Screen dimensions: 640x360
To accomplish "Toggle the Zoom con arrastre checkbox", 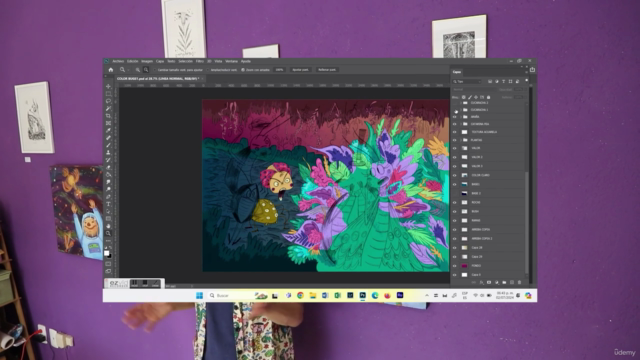I will click(243, 70).
